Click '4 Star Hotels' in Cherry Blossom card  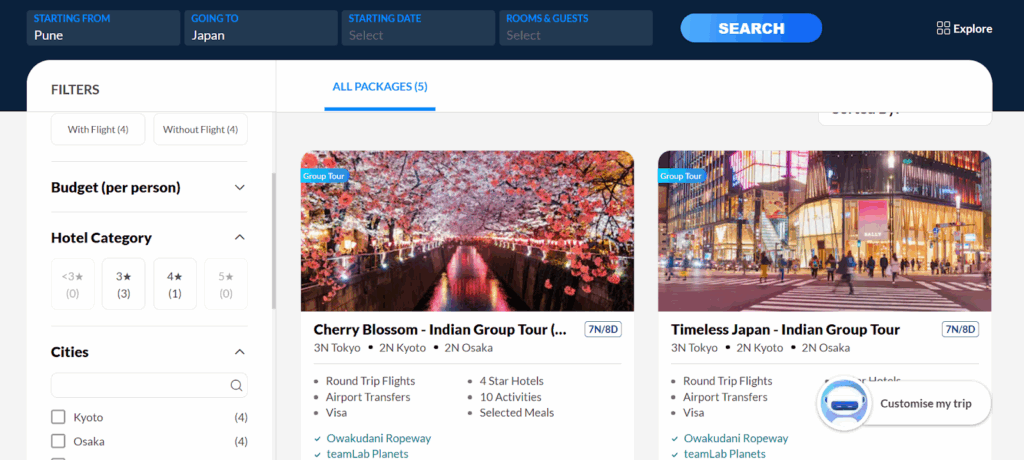[511, 381]
